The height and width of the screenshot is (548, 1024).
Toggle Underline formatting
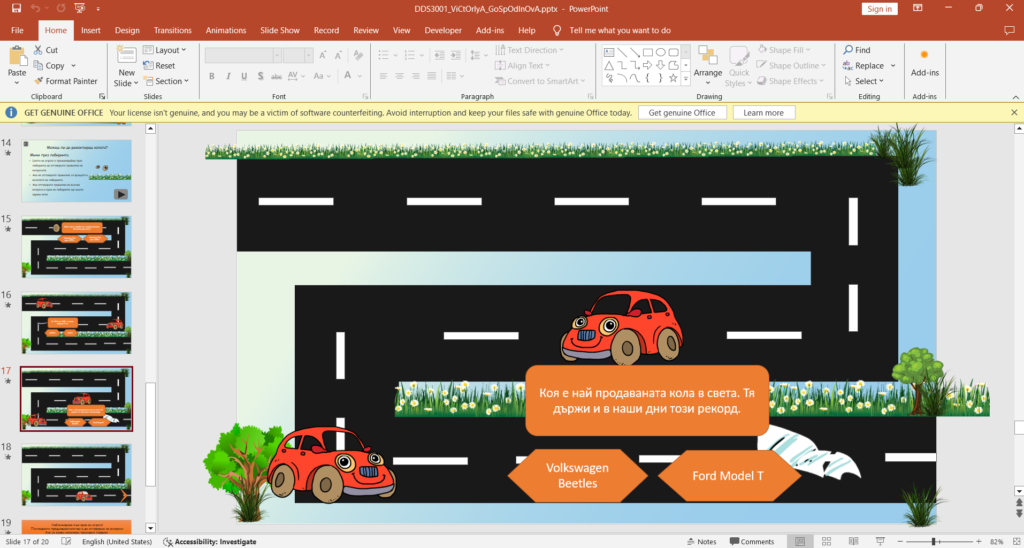tap(244, 76)
